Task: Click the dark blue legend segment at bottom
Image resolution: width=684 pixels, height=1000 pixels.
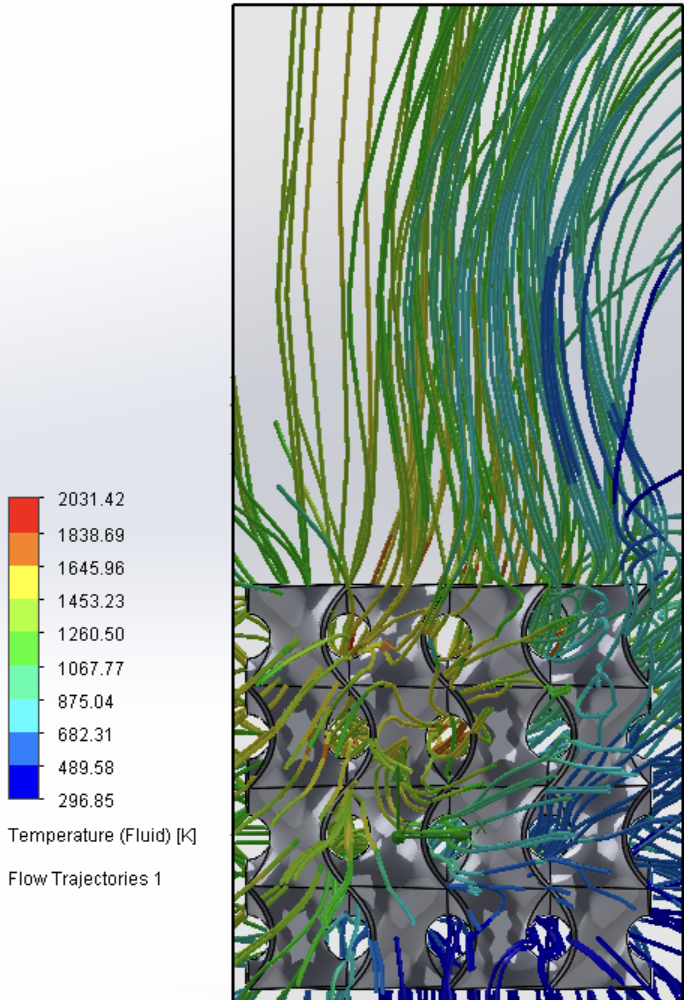Action: pyautogui.click(x=24, y=782)
